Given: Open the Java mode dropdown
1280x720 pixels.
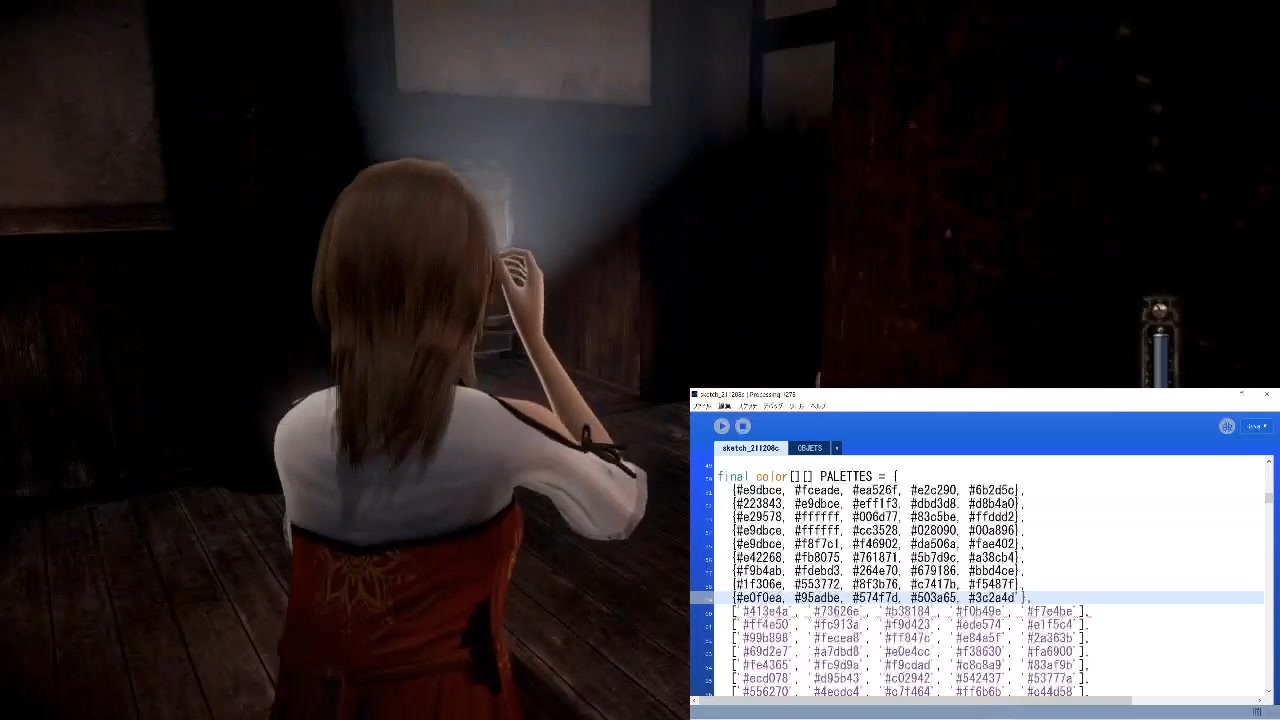Looking at the screenshot, I should [x=1255, y=426].
